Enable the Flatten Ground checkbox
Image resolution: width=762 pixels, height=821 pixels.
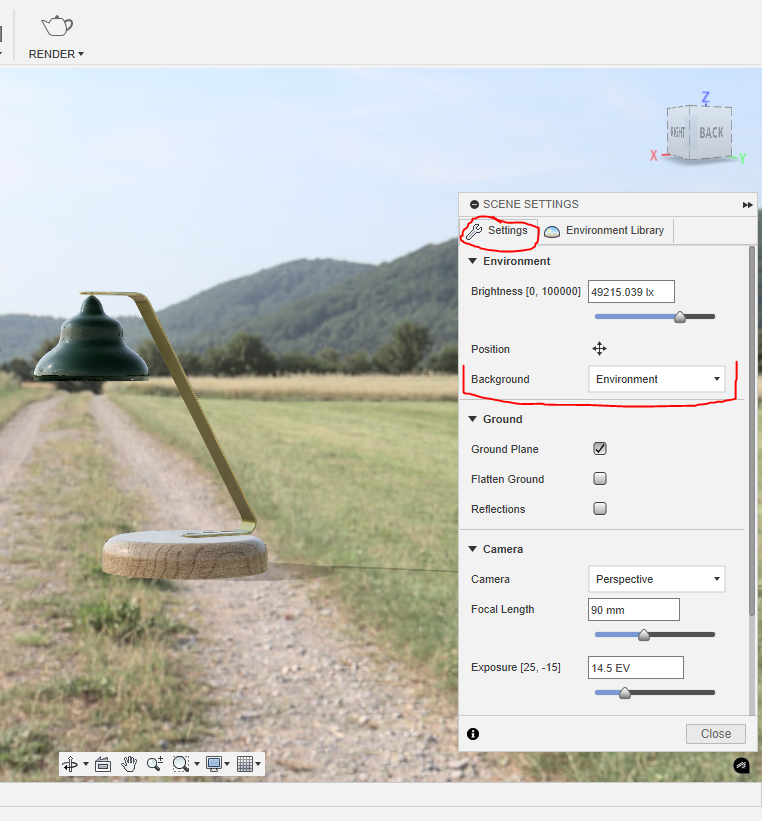[x=600, y=479]
